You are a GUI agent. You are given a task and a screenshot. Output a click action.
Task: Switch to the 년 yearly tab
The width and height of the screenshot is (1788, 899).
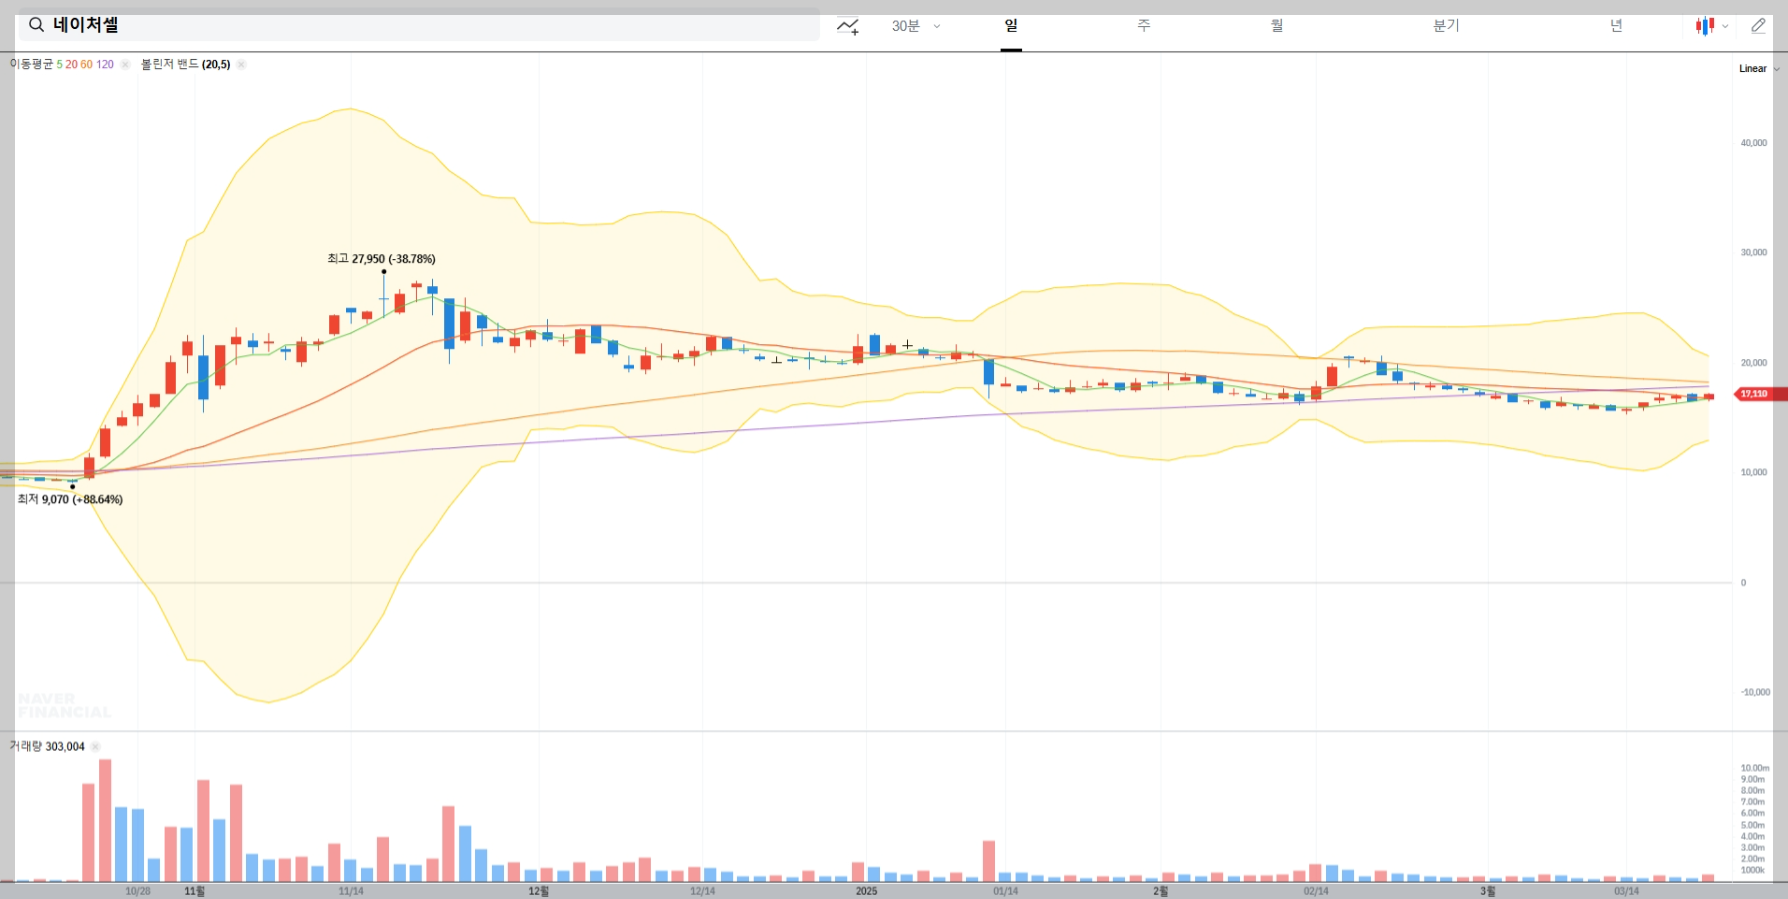(x=1616, y=26)
